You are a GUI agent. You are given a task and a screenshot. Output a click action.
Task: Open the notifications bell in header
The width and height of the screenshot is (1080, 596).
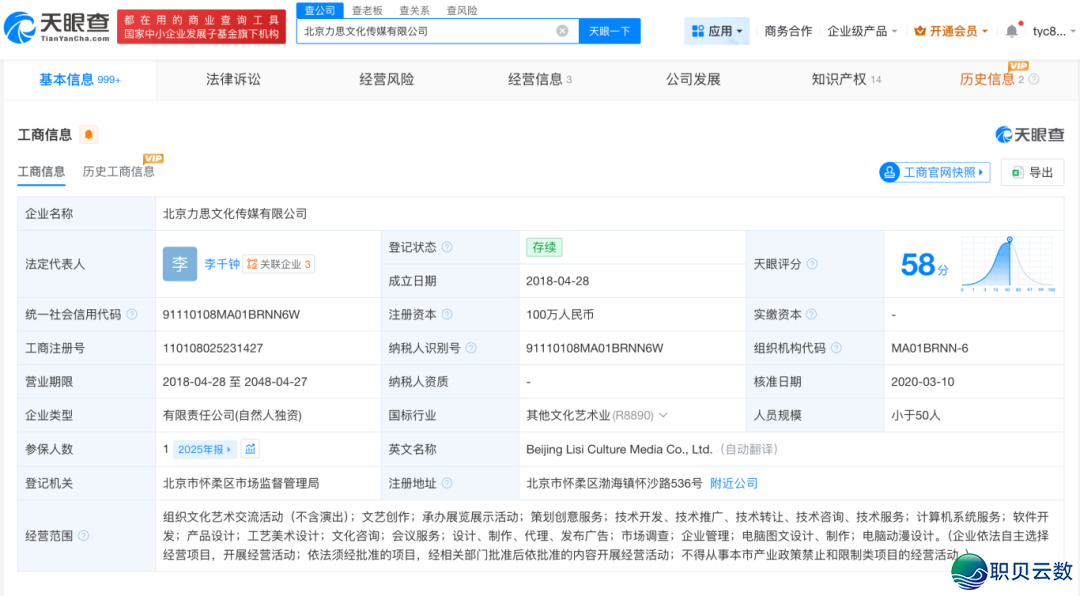click(1011, 31)
